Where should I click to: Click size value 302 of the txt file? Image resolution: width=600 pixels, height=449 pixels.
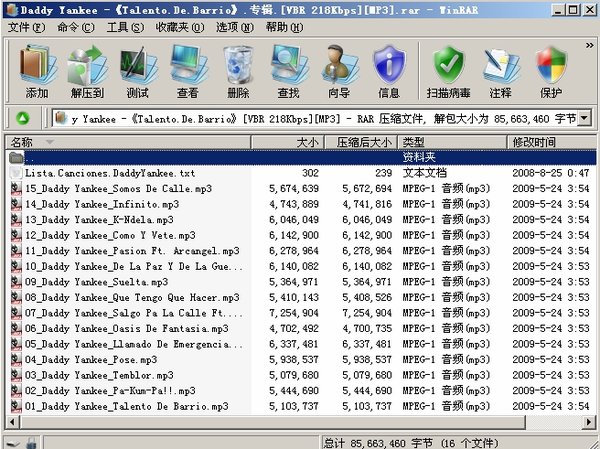[310, 173]
